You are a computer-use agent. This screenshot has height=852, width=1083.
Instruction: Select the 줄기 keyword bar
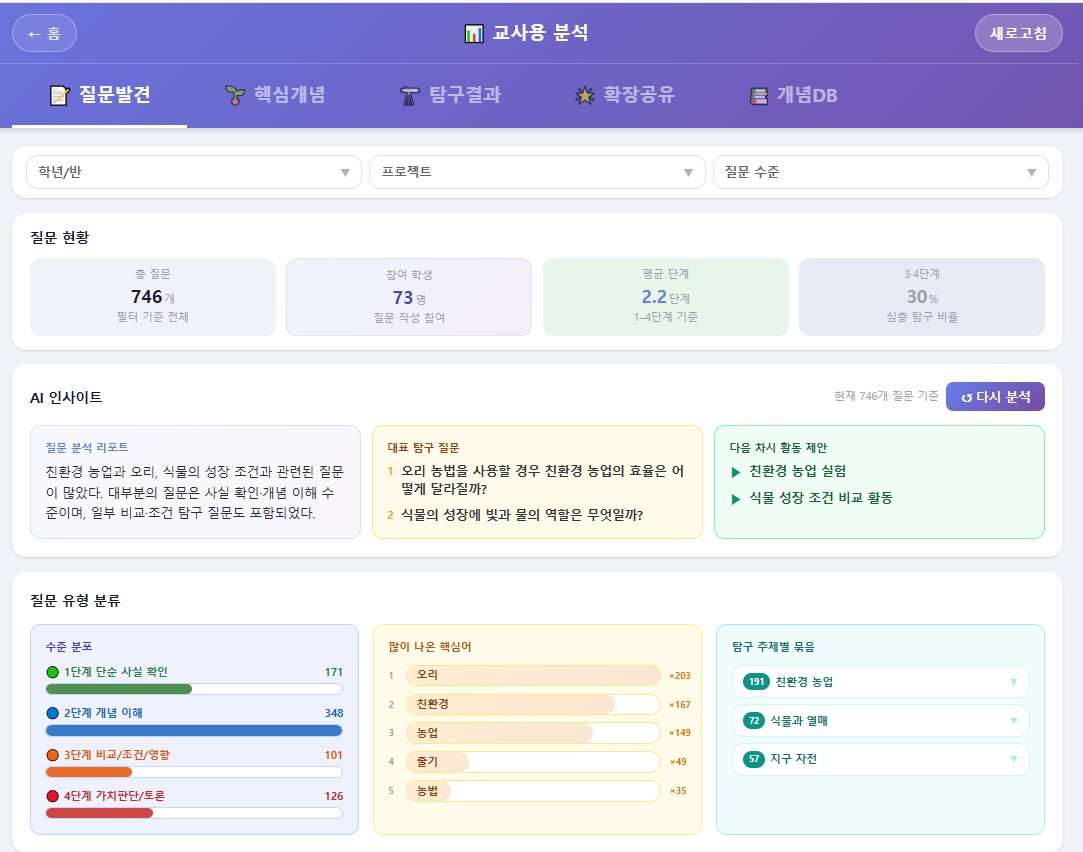[x=533, y=762]
